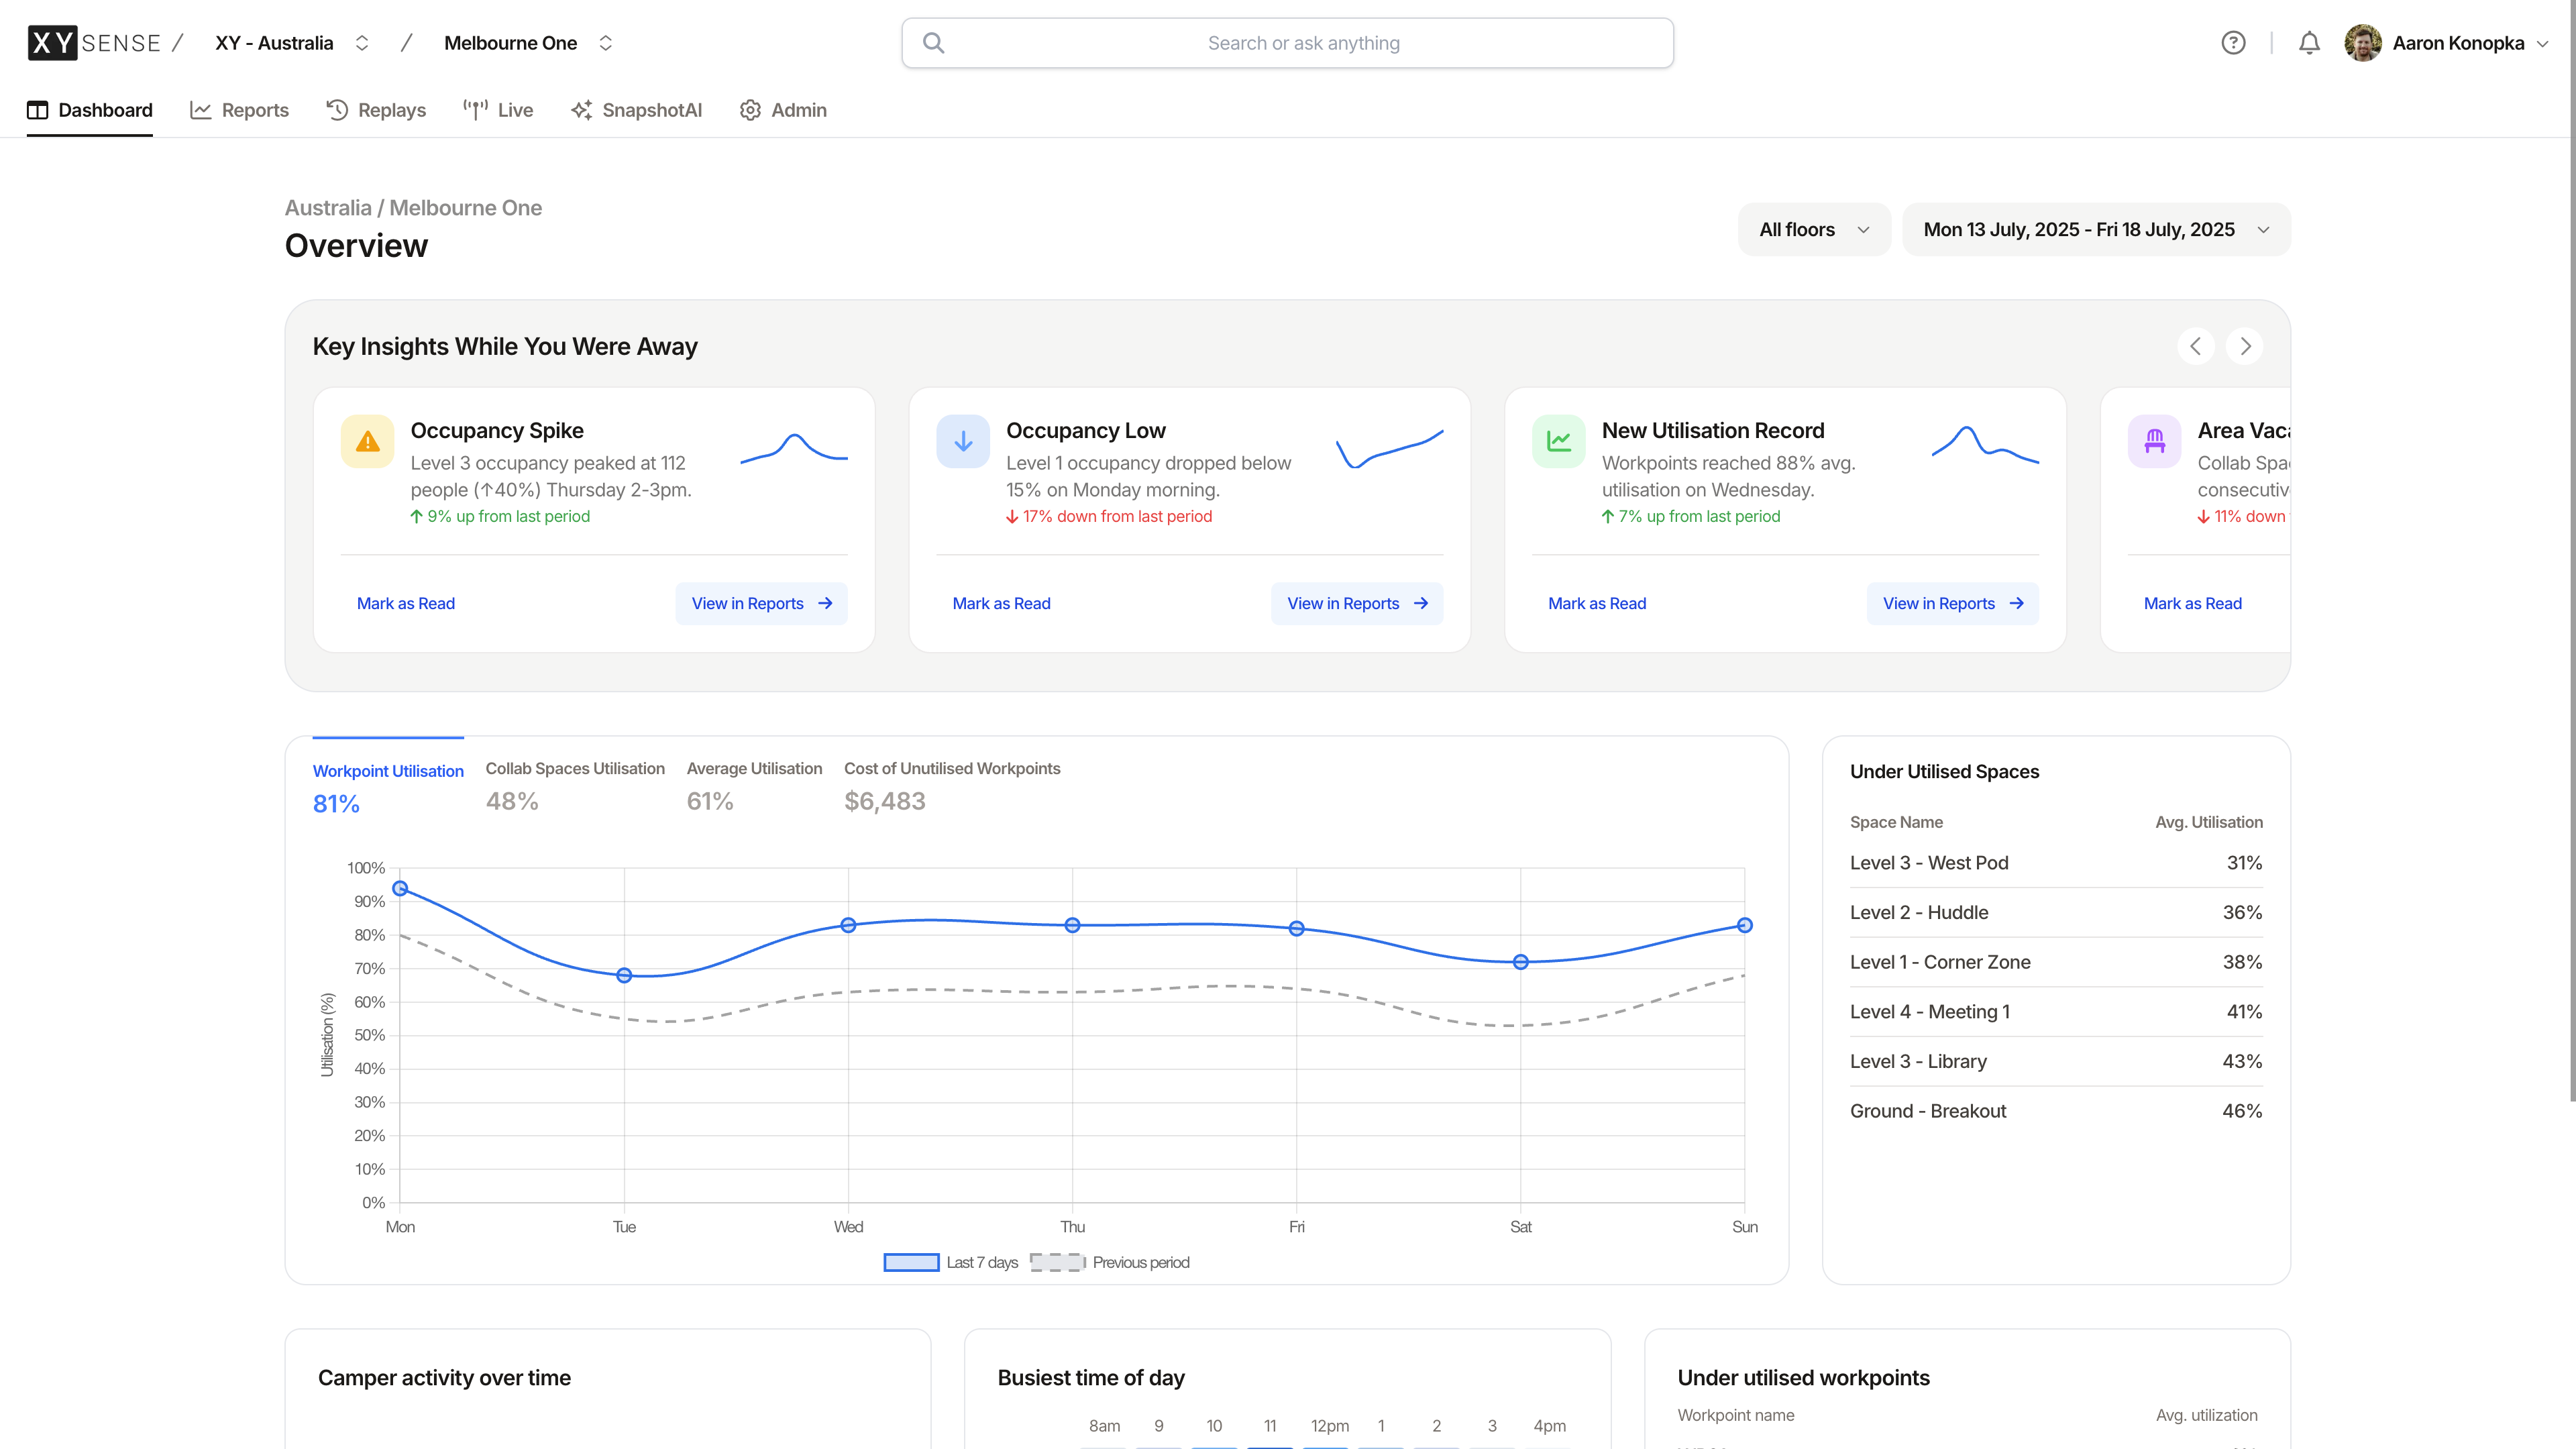The width and height of the screenshot is (2576, 1449).
Task: Click the Level 4 - Meeting 1 row
Action: click(2056, 1012)
